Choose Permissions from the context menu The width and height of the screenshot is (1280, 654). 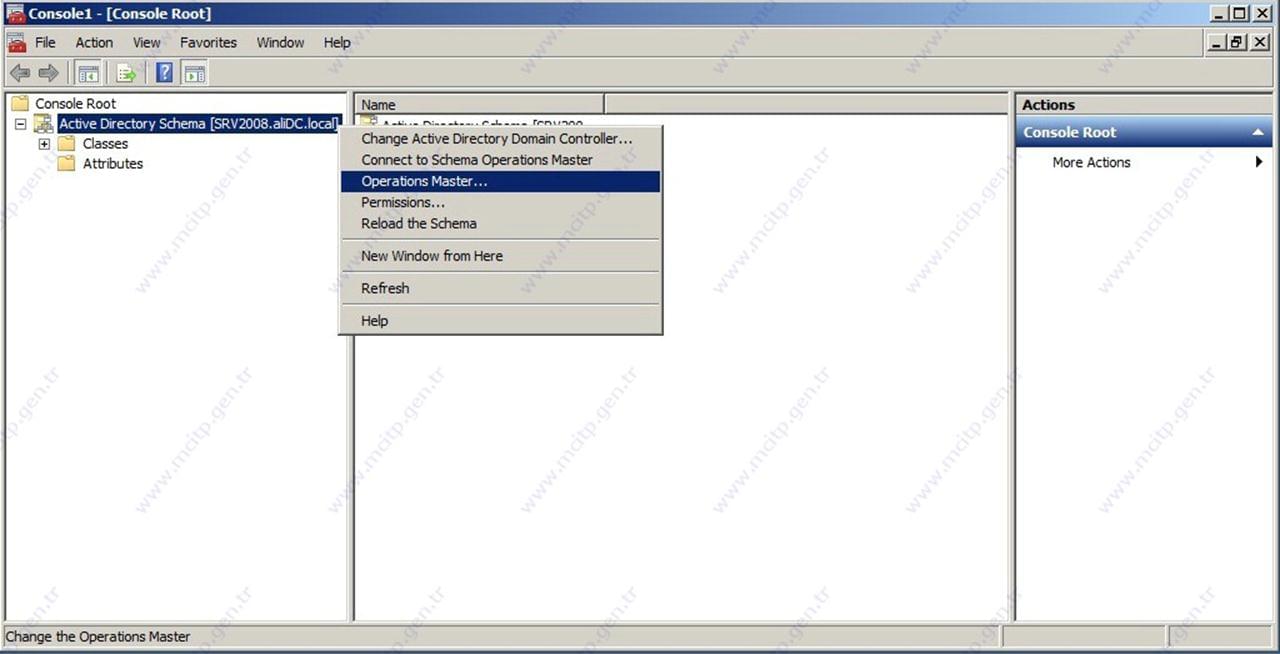pyautogui.click(x=500, y=202)
